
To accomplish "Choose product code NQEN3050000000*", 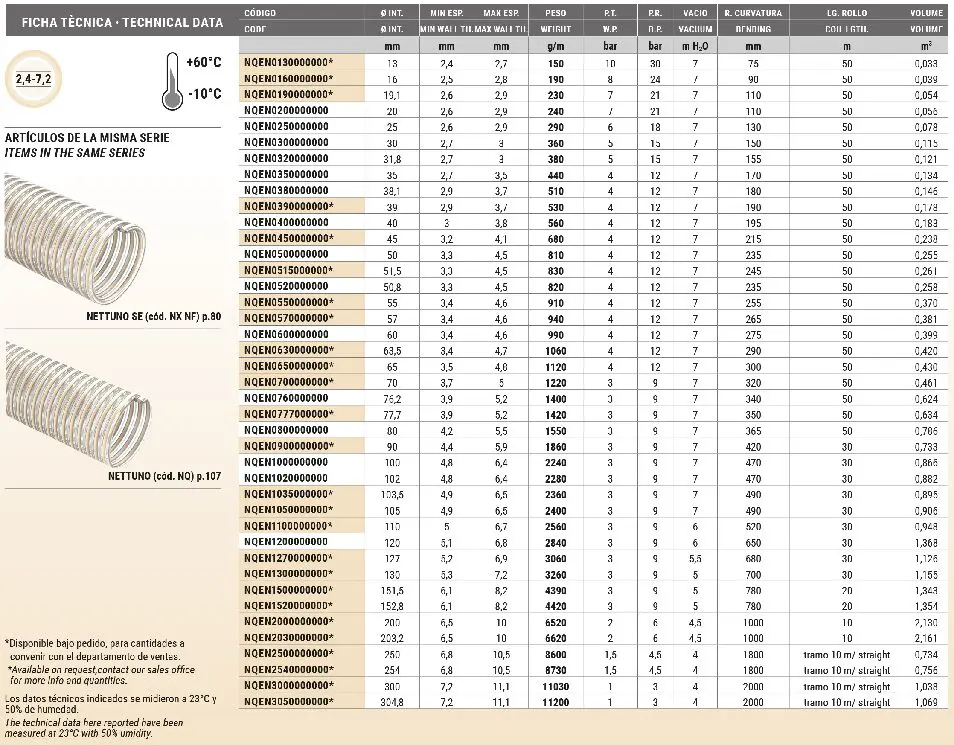I will pyautogui.click(x=289, y=701).
